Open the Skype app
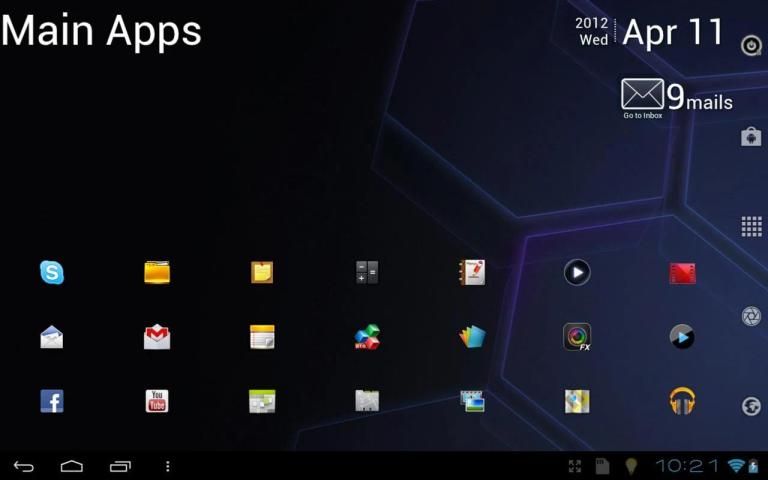Image resolution: width=768 pixels, height=480 pixels. (x=52, y=272)
